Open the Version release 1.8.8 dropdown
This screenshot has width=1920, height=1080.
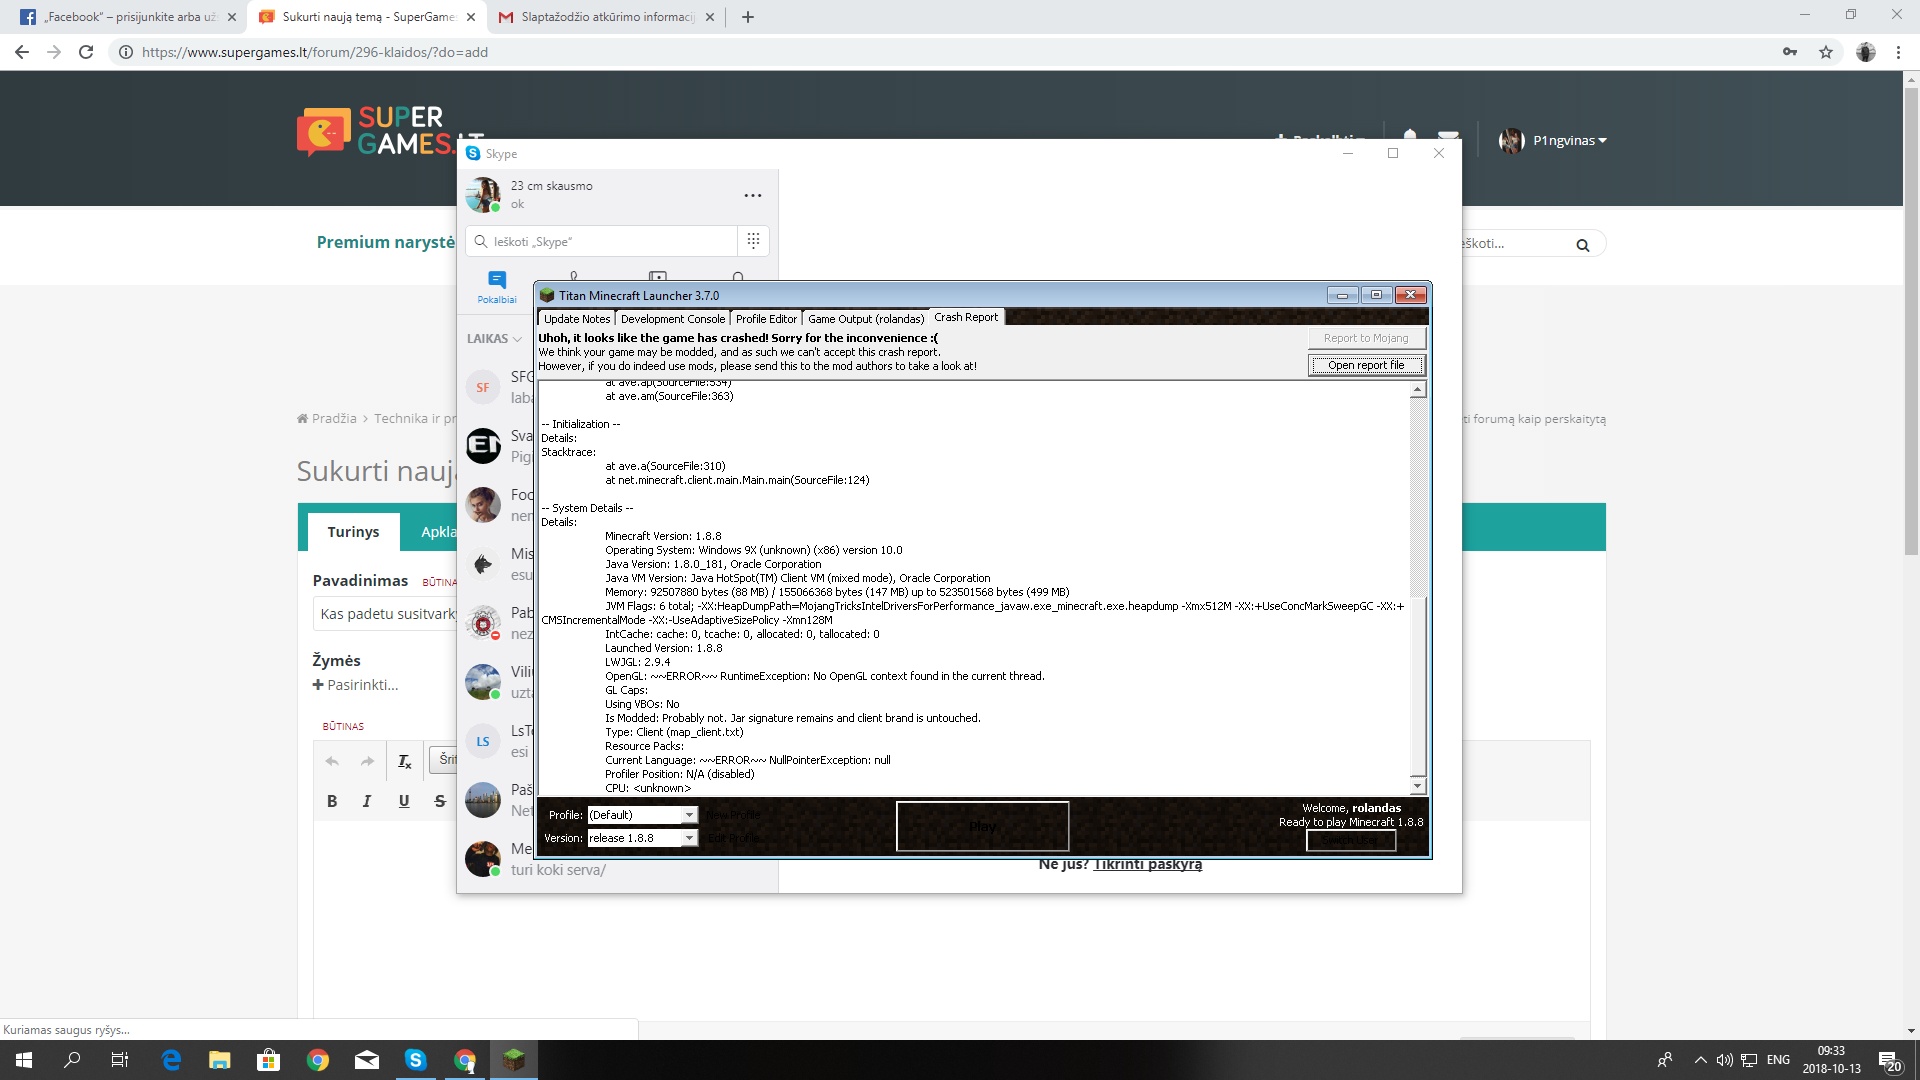642,838
